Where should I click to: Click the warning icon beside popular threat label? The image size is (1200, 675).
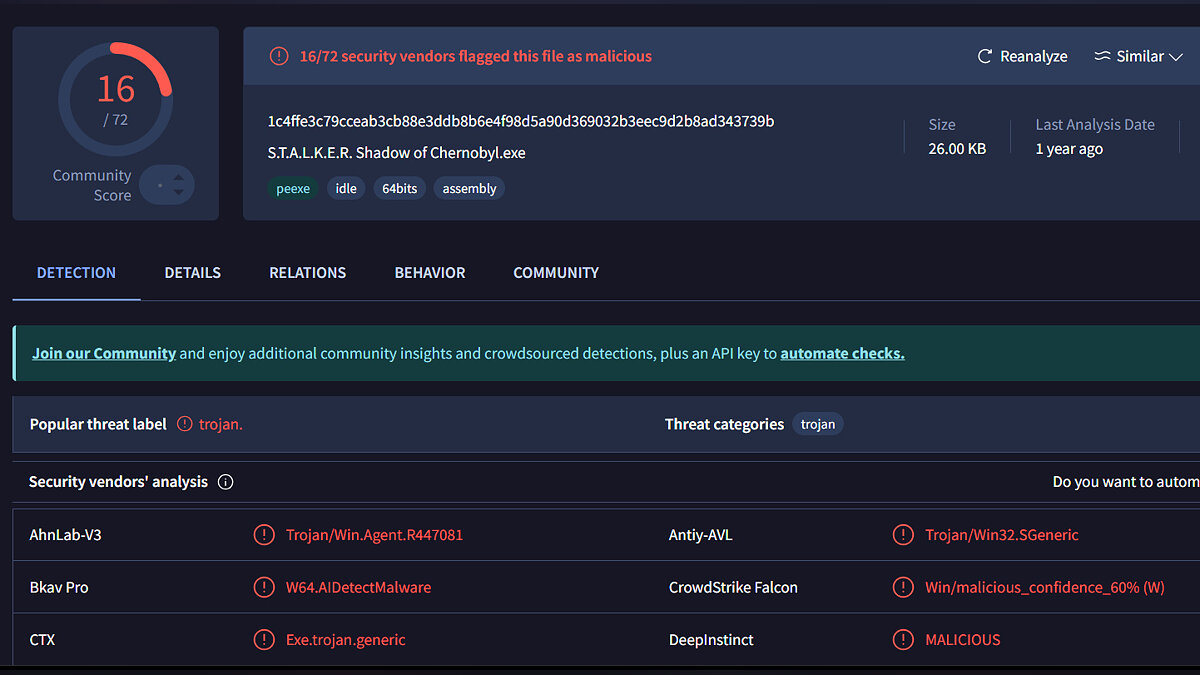pos(185,424)
